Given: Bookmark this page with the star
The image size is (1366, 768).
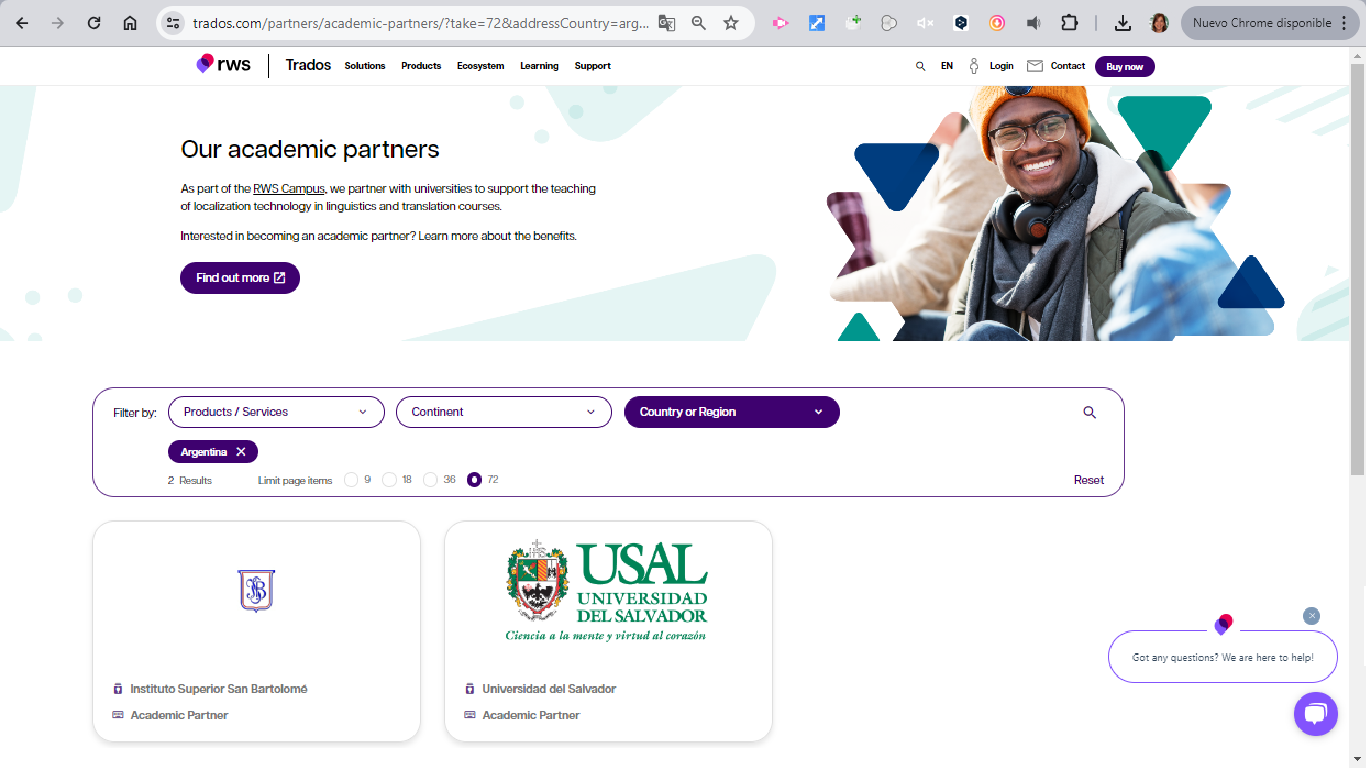Looking at the screenshot, I should 731,23.
